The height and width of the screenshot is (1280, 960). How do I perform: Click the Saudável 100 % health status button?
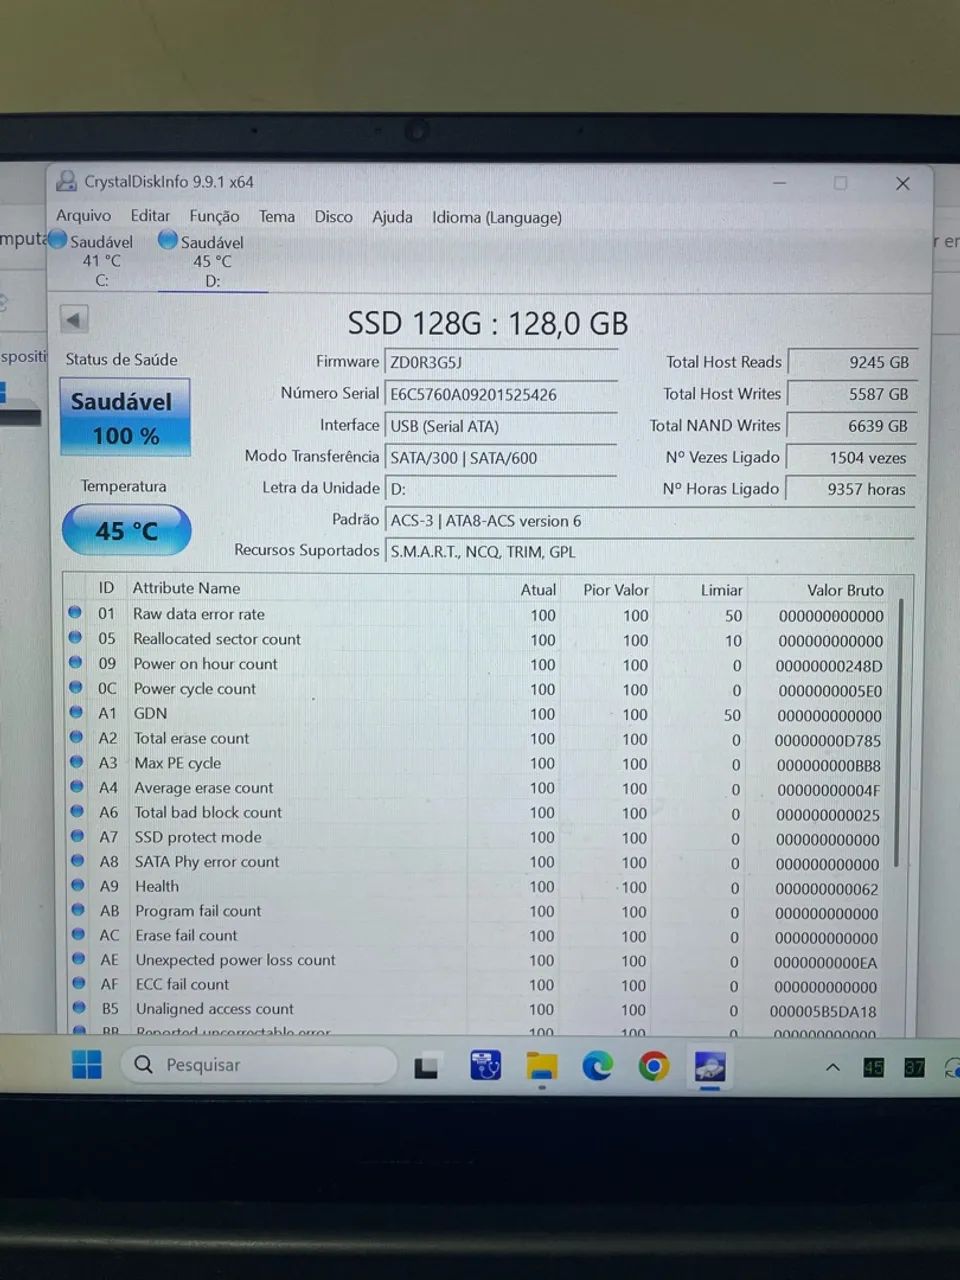[x=125, y=417]
